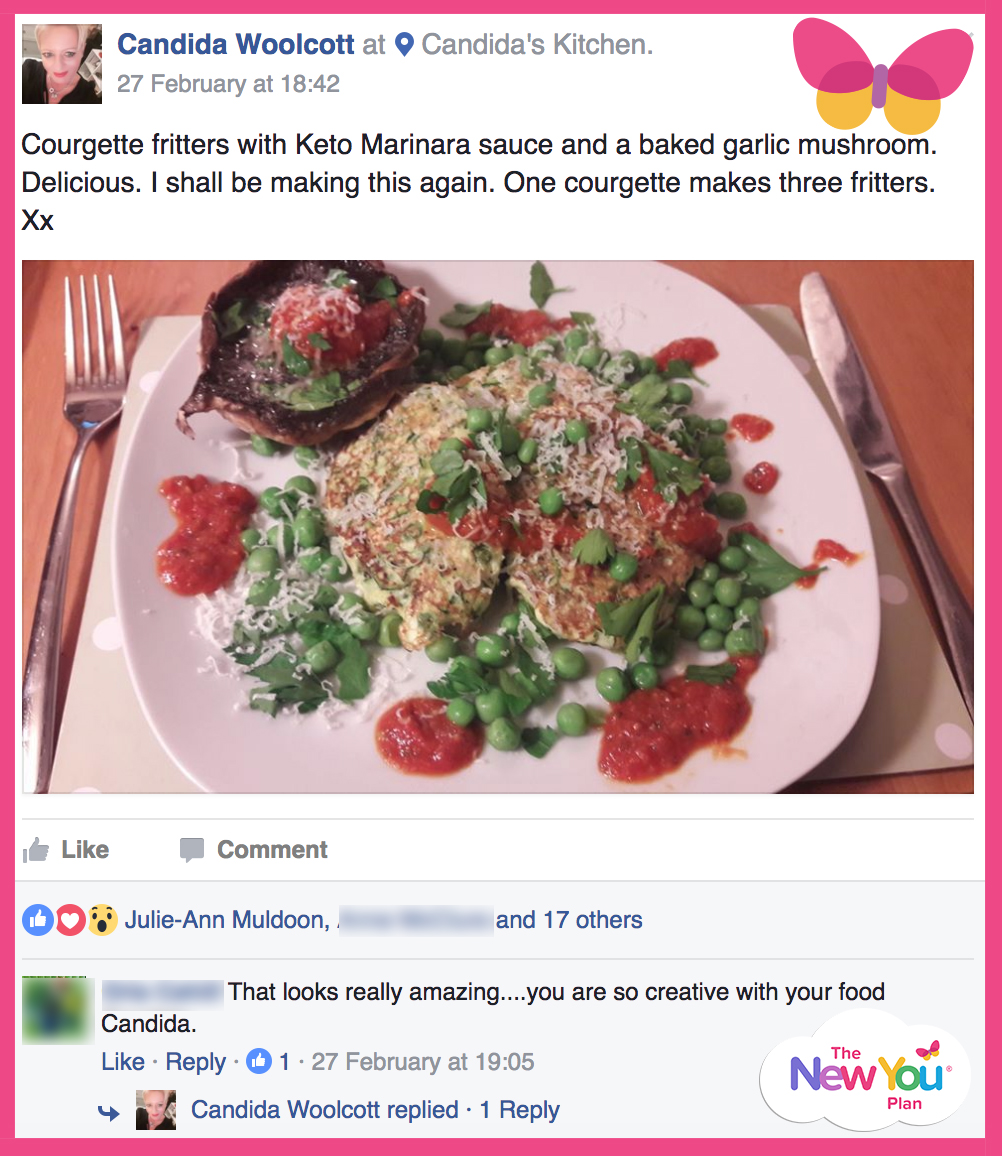Reply to the 'looks really amazing' comment
This screenshot has height=1156, width=1002.
195,1062
